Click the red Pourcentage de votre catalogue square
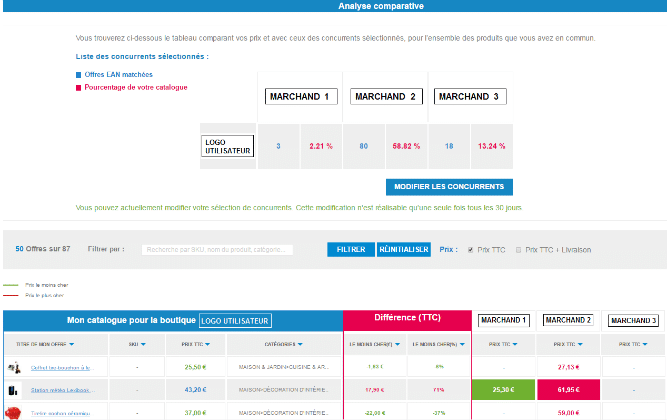The height and width of the screenshot is (420, 667). pyautogui.click(x=78, y=88)
